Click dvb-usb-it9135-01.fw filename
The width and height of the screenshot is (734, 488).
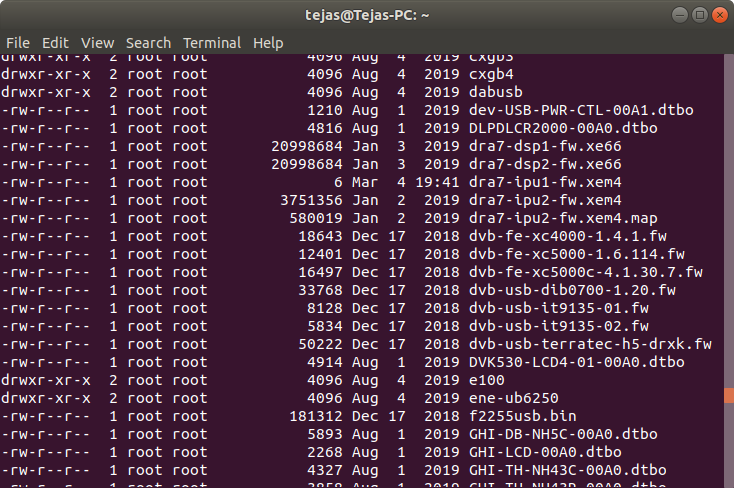tap(559, 308)
